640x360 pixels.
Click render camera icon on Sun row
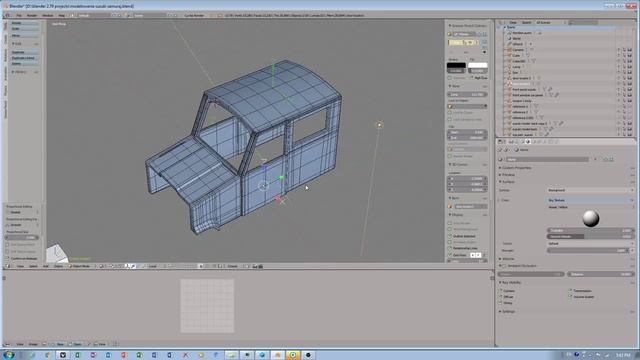click(x=630, y=72)
